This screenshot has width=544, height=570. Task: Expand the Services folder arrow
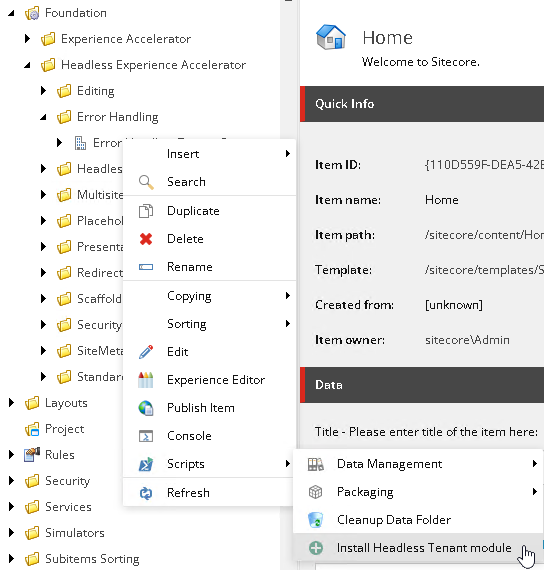point(11,506)
